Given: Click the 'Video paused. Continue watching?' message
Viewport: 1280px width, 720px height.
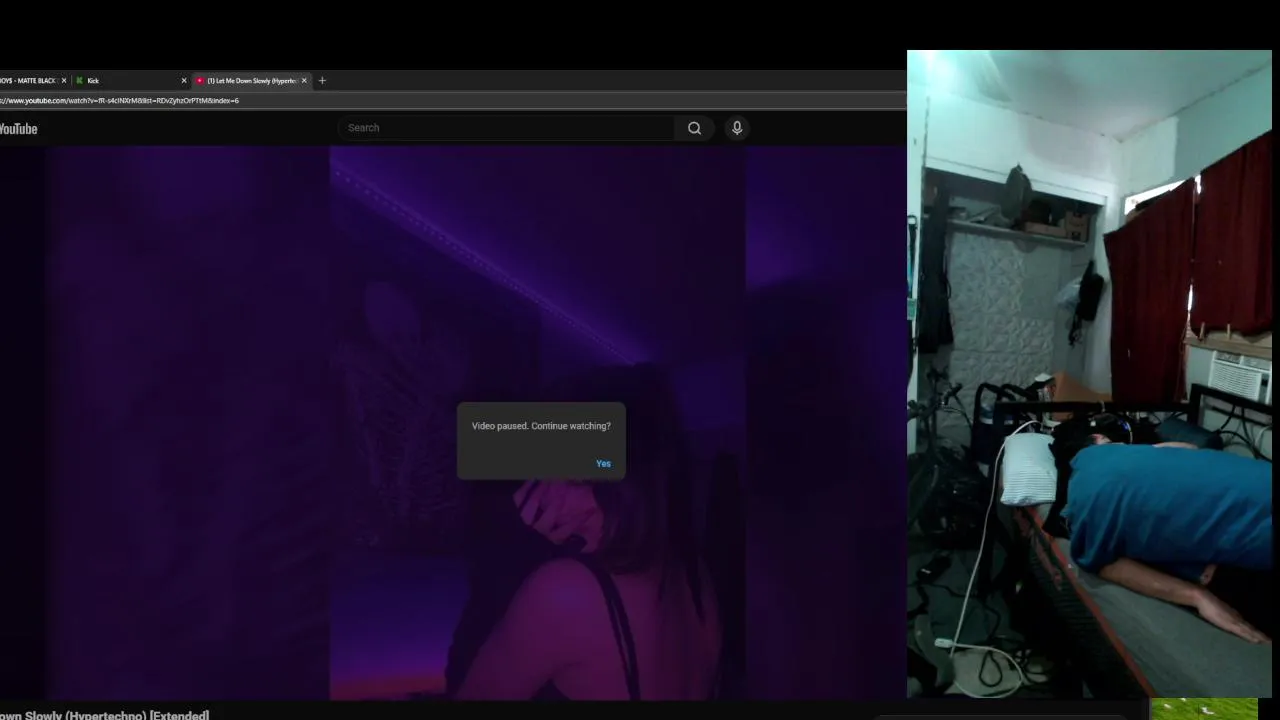Looking at the screenshot, I should pos(541,426).
